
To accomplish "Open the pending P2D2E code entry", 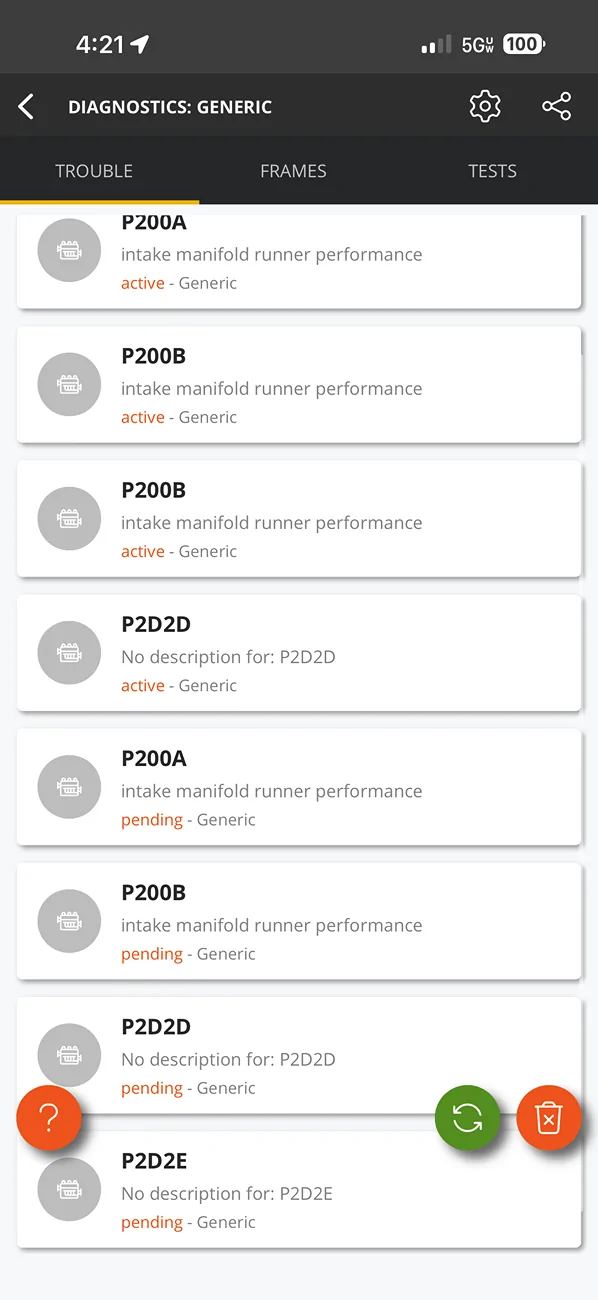I will click(299, 1189).
